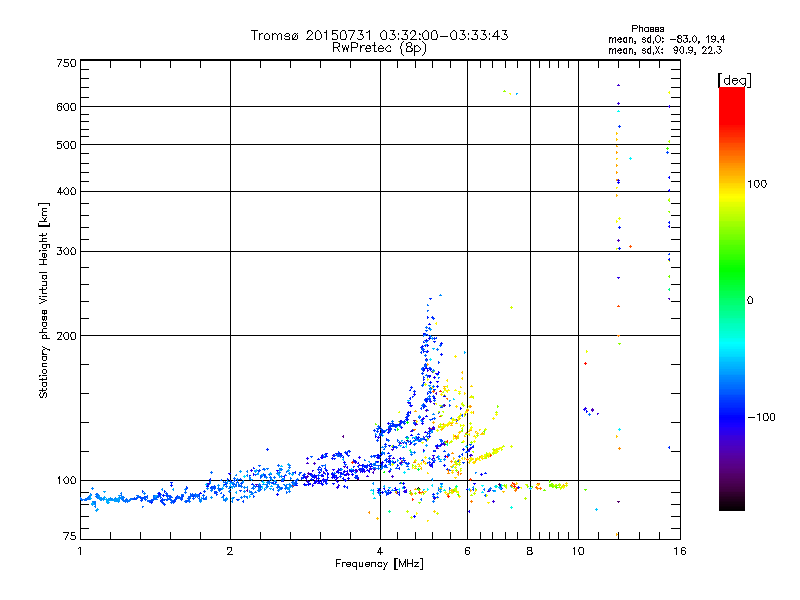Click the y-axis tick label '300'
Screen dimensions: 800x600
pyautogui.click(x=66, y=251)
